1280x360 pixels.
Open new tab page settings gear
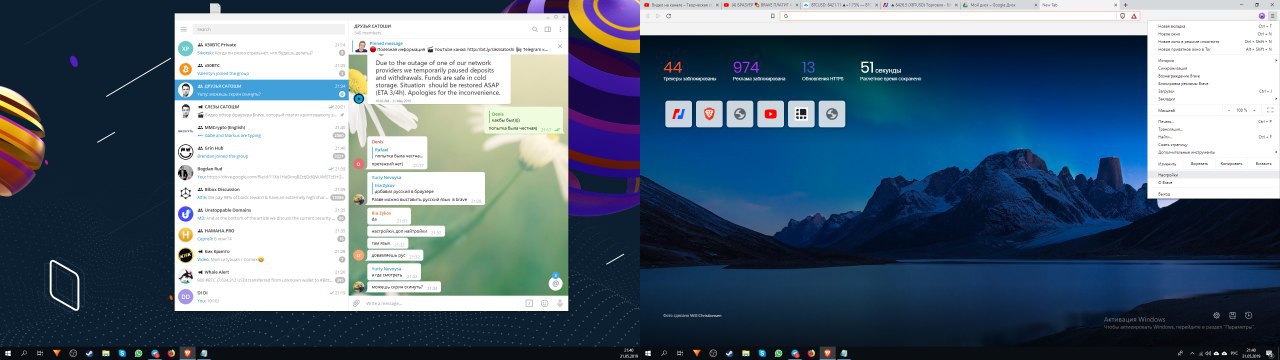point(1217,315)
